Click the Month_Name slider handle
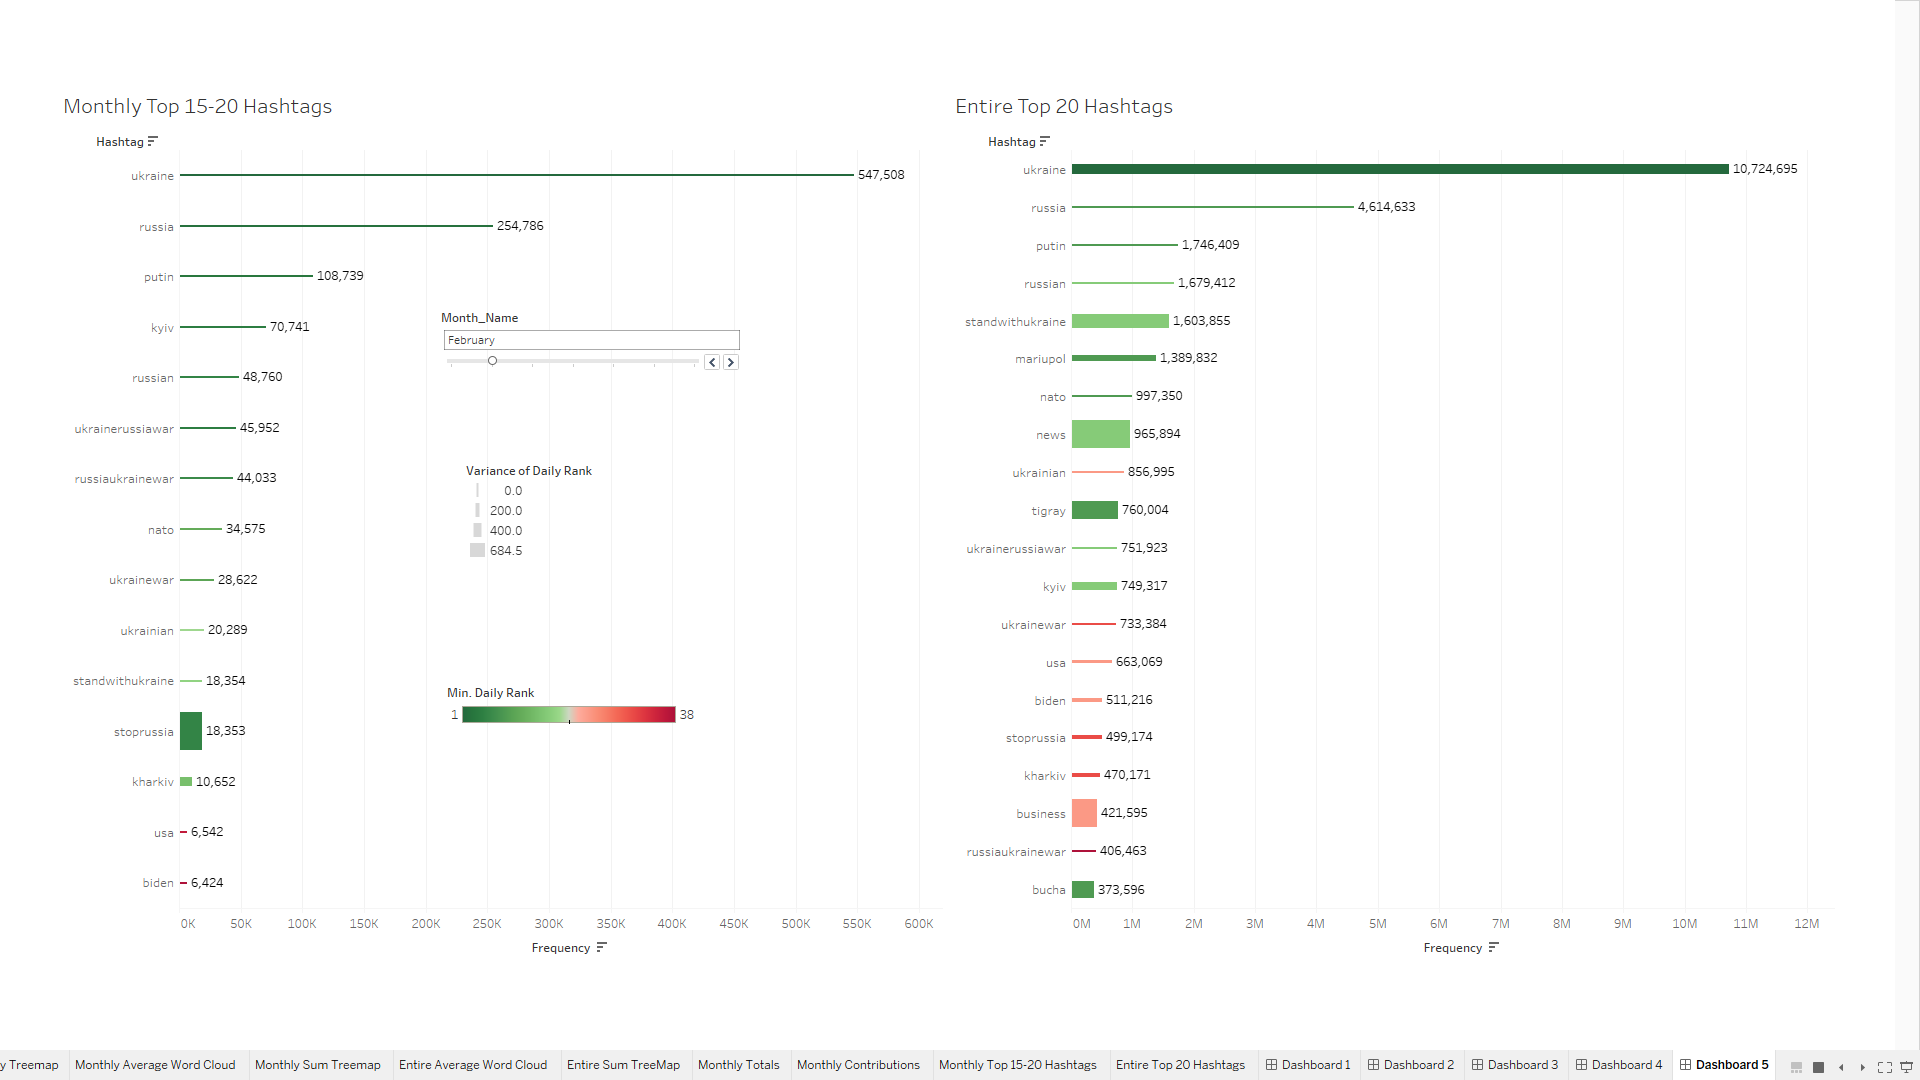Screen dimensions: 1920x1080 pyautogui.click(x=492, y=361)
